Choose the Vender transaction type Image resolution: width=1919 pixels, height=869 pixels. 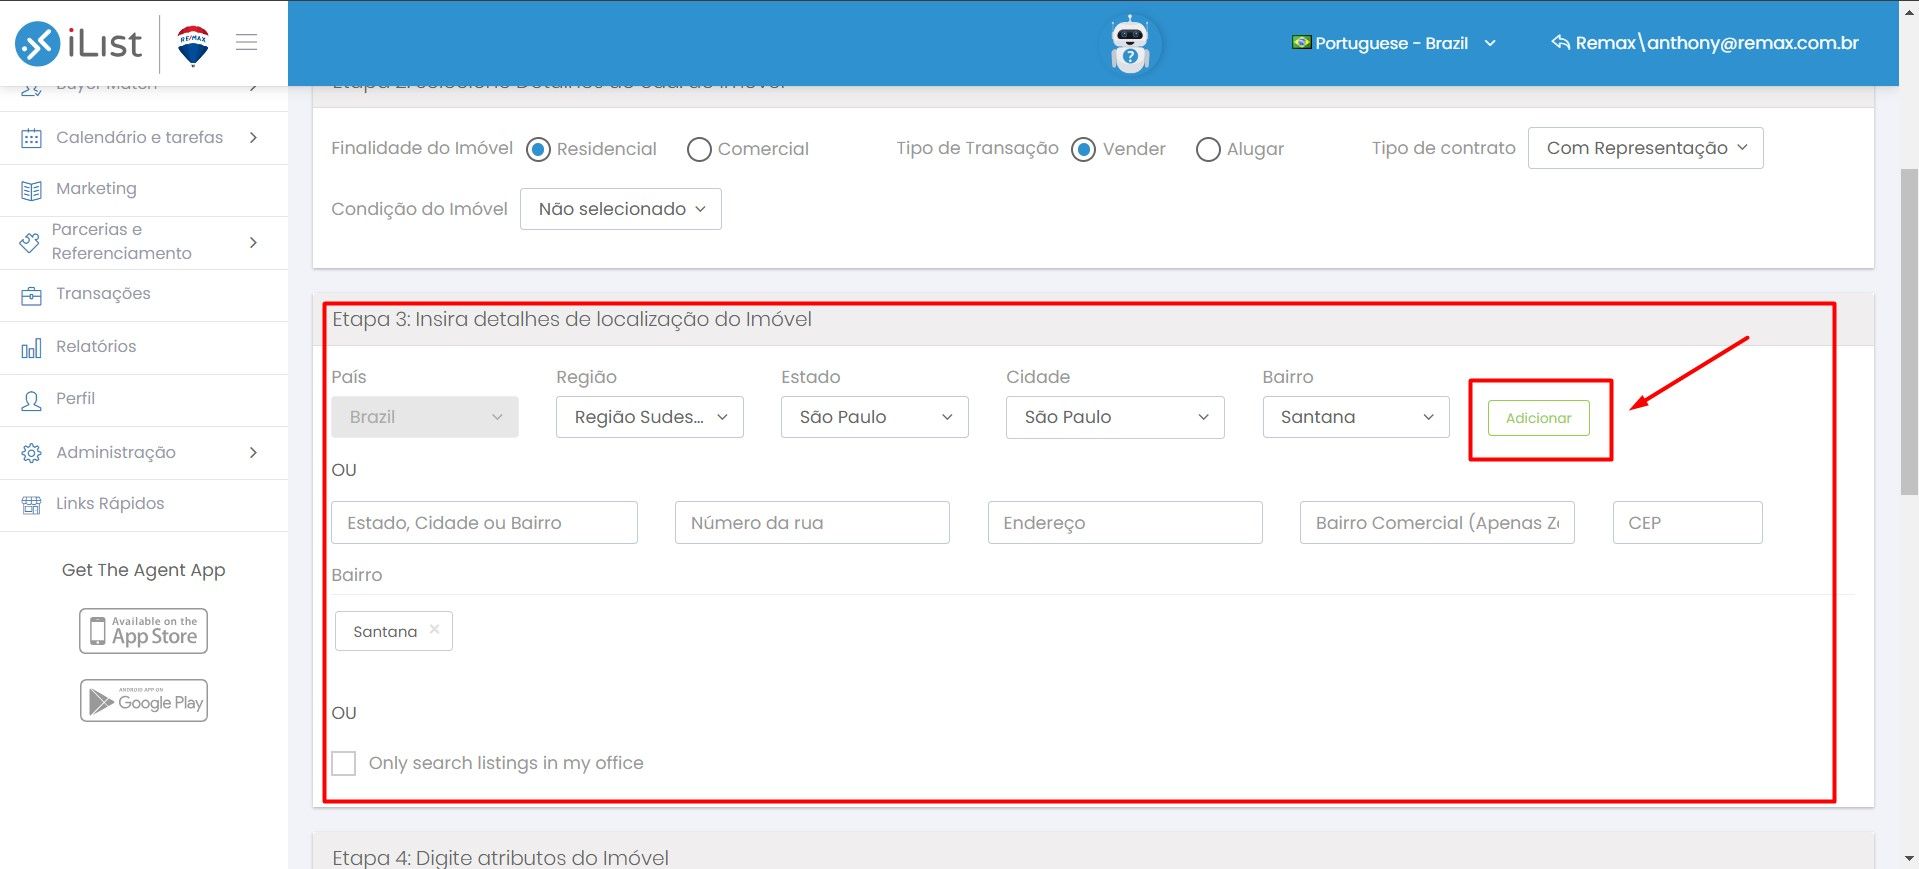1083,149
